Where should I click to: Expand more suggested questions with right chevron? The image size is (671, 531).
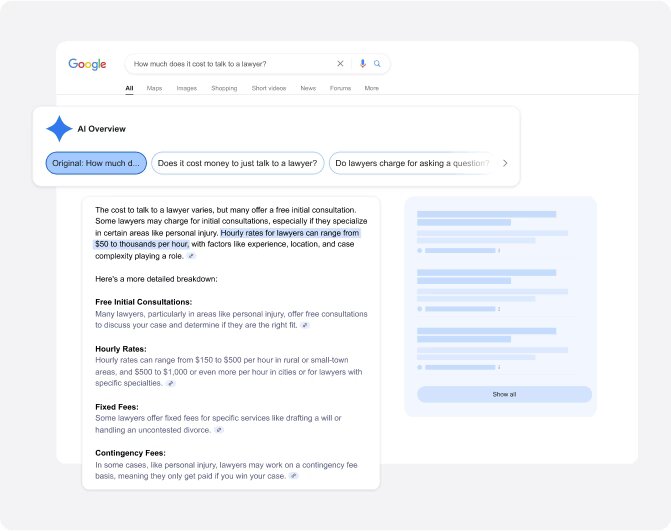pos(505,163)
